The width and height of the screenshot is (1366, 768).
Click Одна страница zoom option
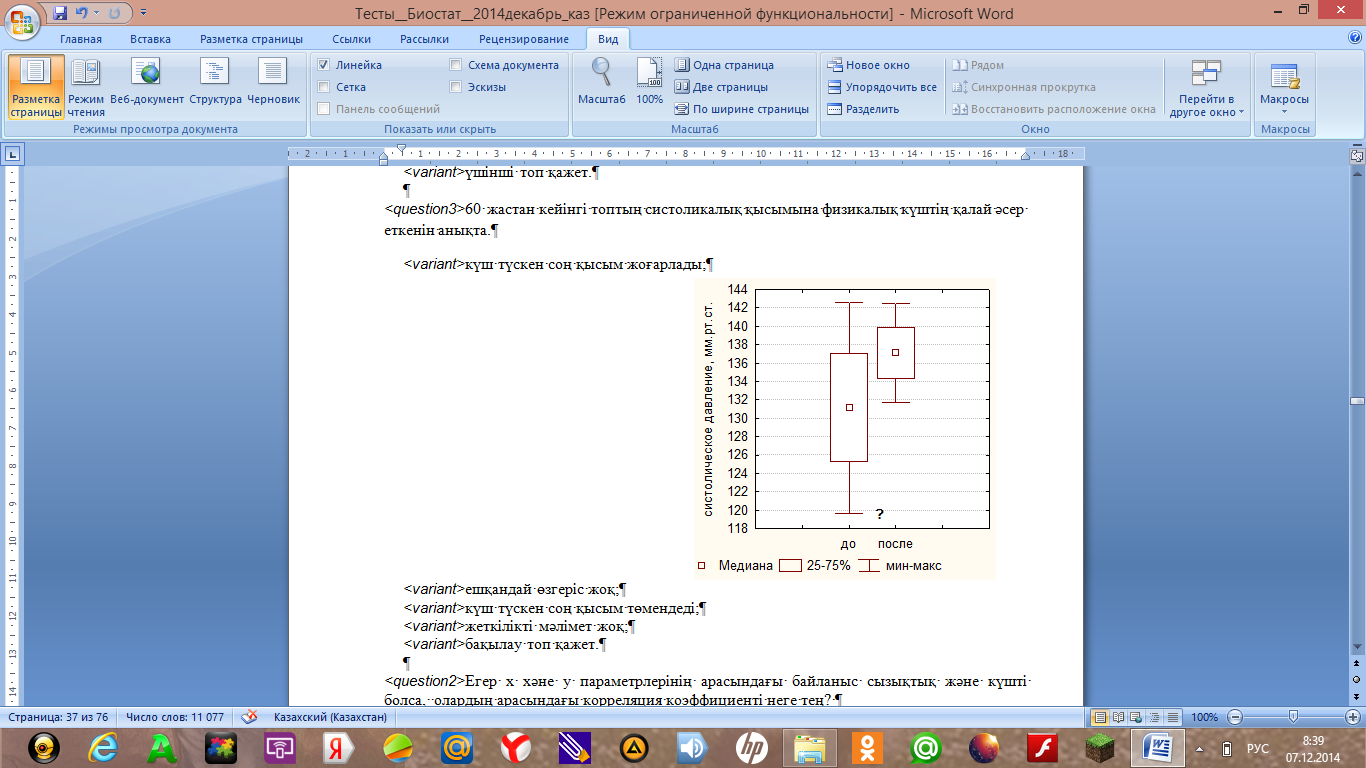click(x=724, y=65)
